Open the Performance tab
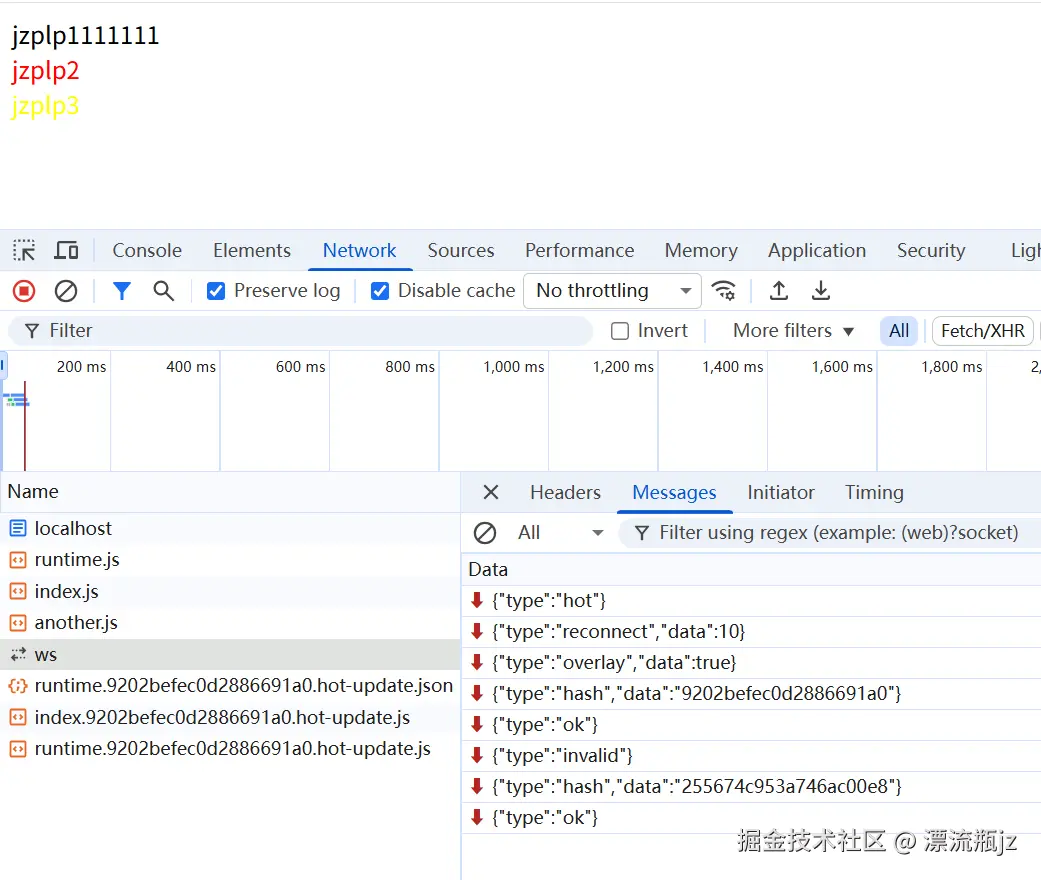Image resolution: width=1041 pixels, height=880 pixels. point(580,250)
